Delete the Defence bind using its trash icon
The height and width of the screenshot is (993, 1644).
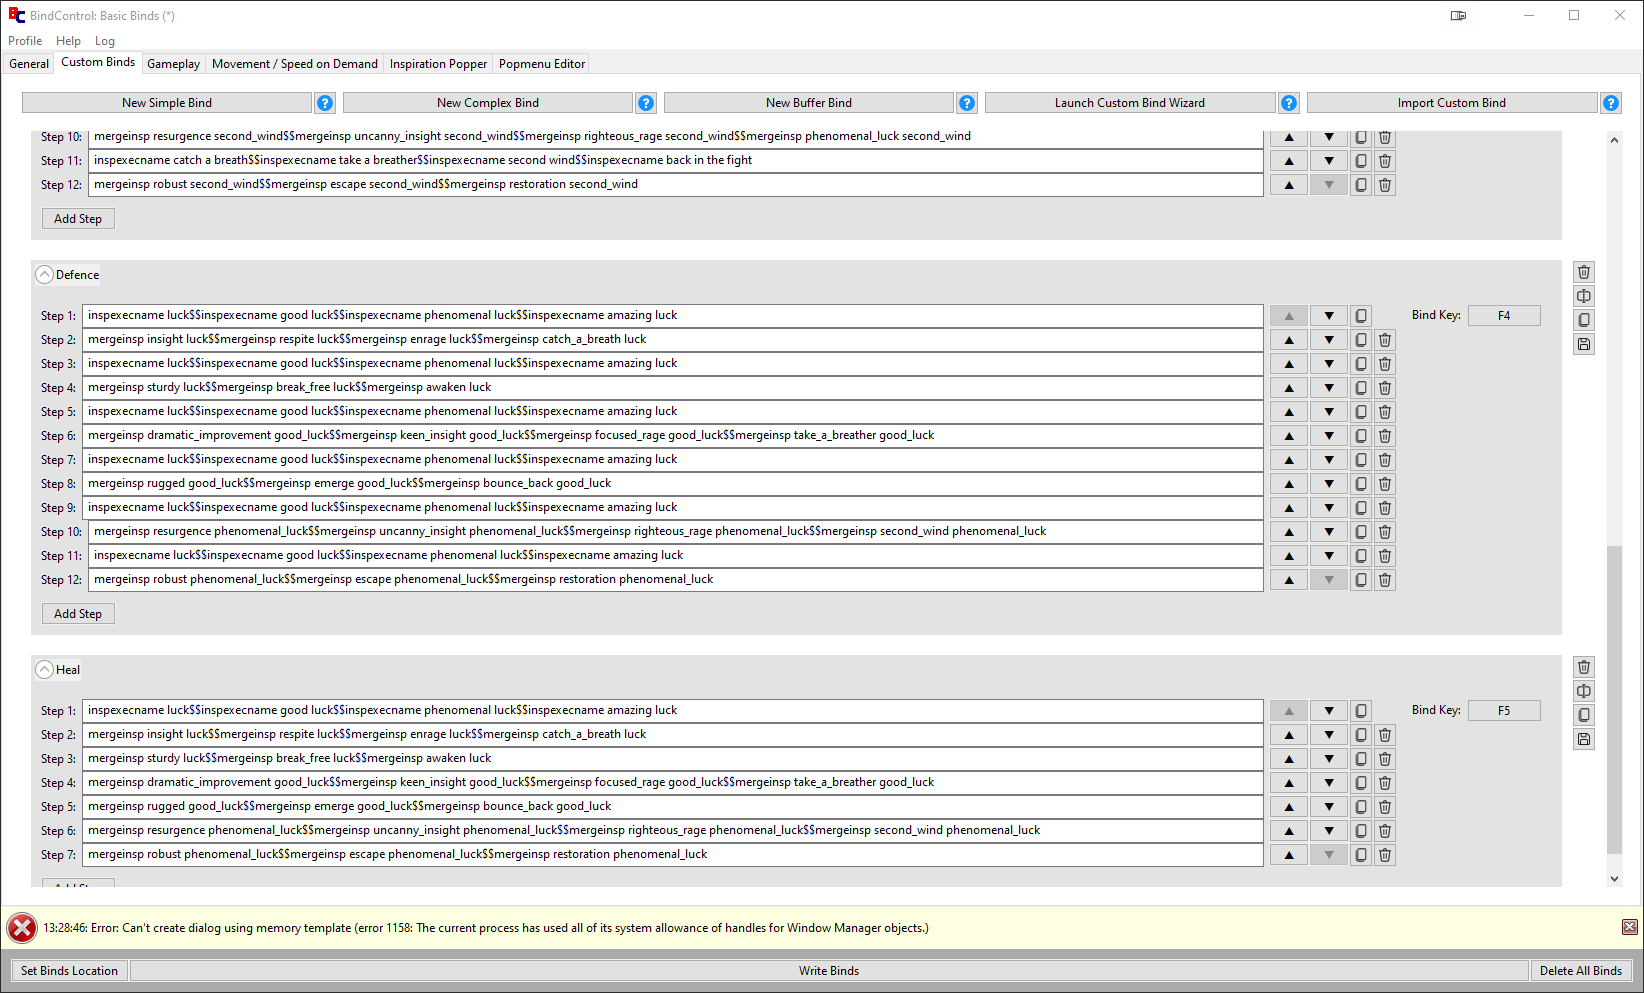[x=1584, y=272]
